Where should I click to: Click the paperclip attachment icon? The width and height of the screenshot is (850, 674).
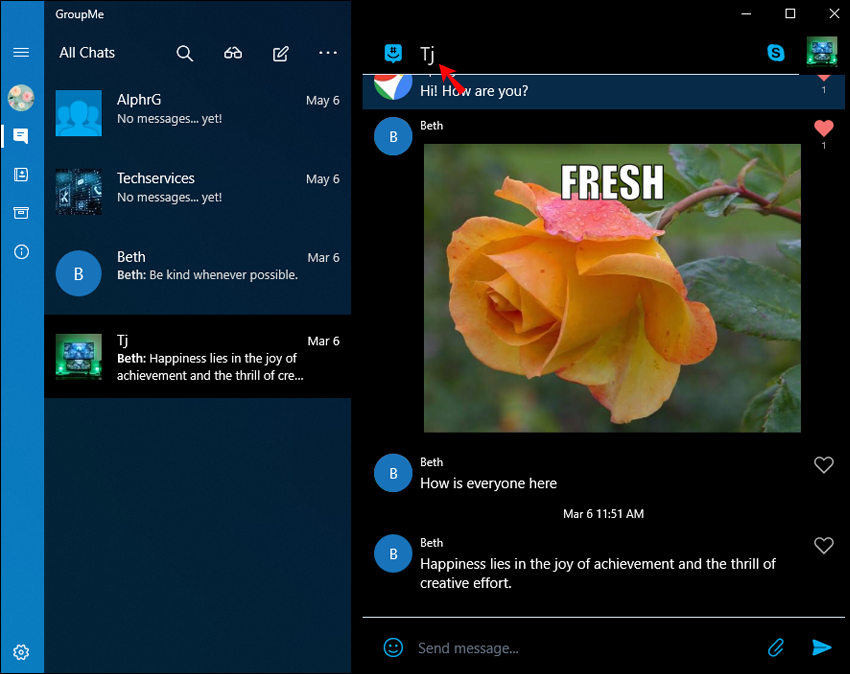(x=776, y=647)
